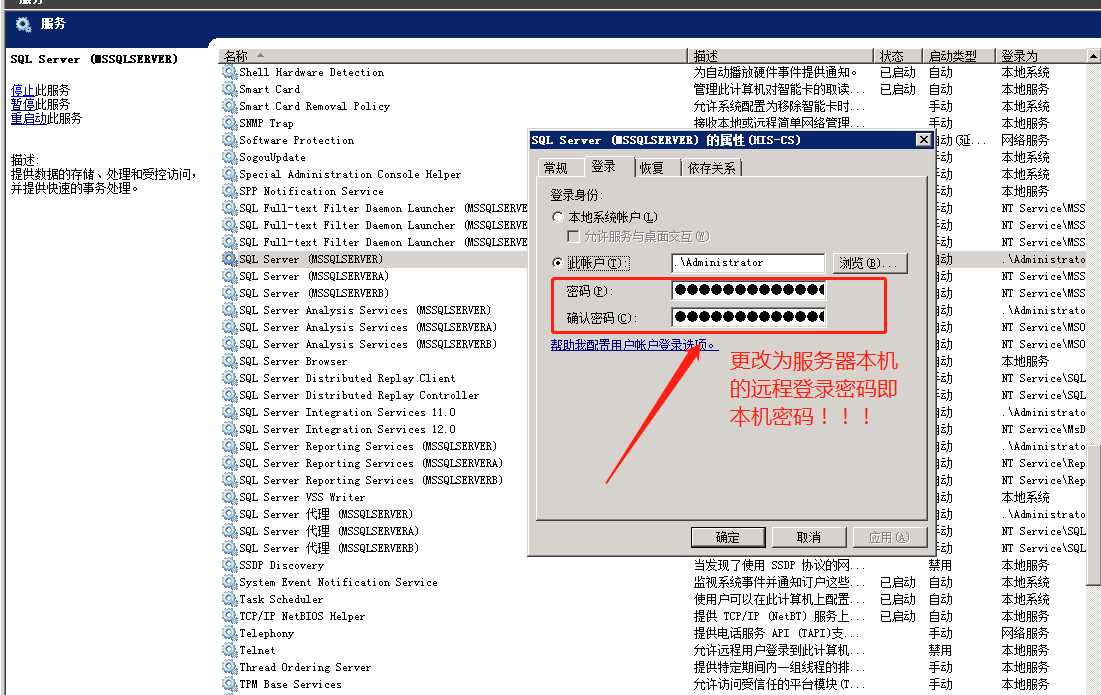
Task: Click the gear icon beside Task Scheduler
Action: pos(230,599)
